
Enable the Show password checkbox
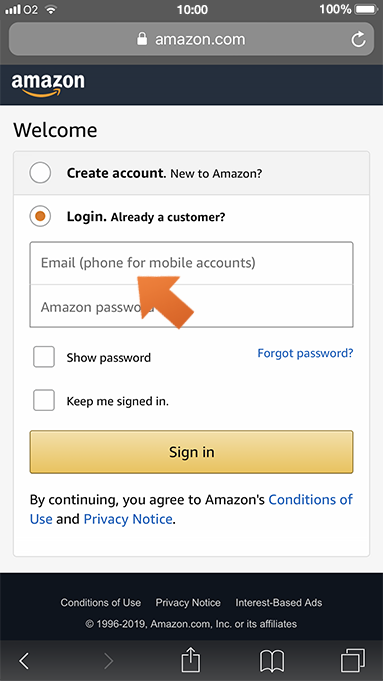(x=44, y=357)
